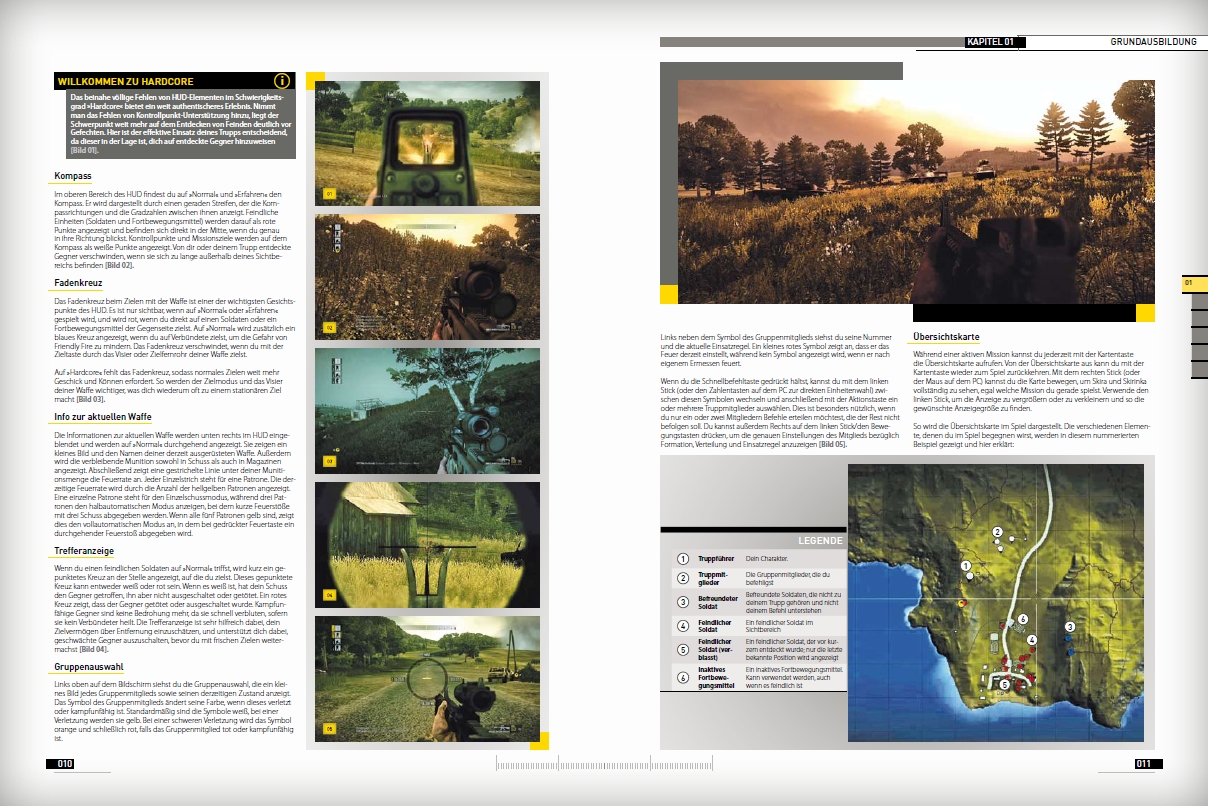The image size is (1208, 806).
Task: Click marker 1 on the overview map
Action: point(967,566)
